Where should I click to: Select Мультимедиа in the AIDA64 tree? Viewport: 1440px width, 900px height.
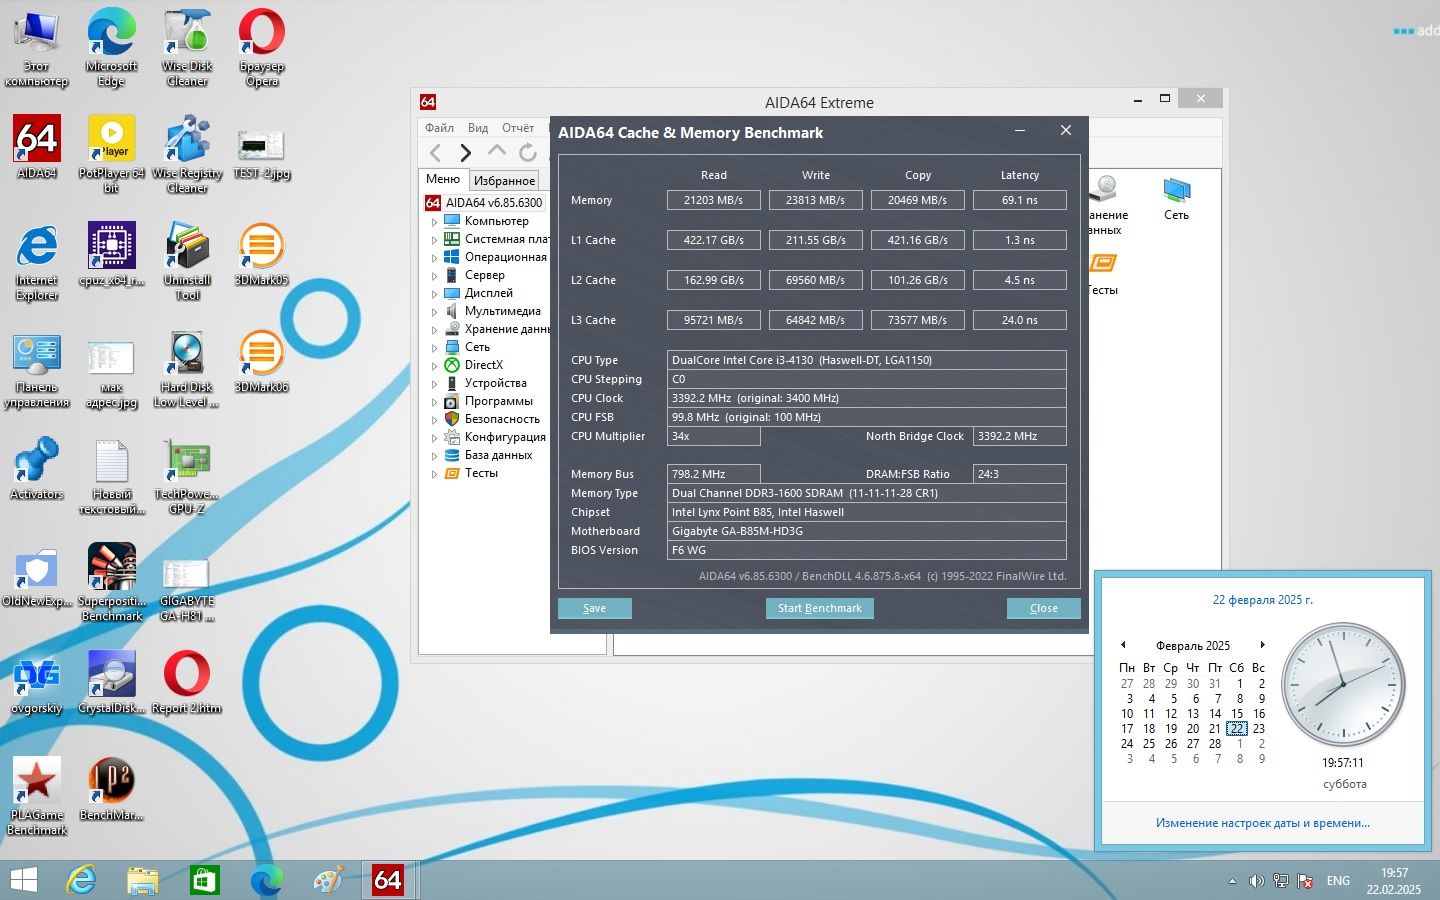(502, 311)
